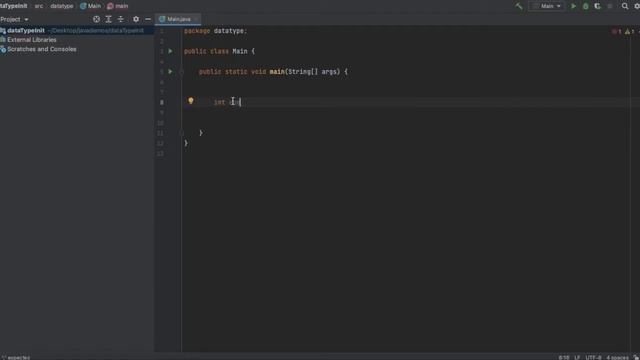The image size is (640, 360).
Task: Click the main method breadcrumb
Action: (x=118, y=6)
